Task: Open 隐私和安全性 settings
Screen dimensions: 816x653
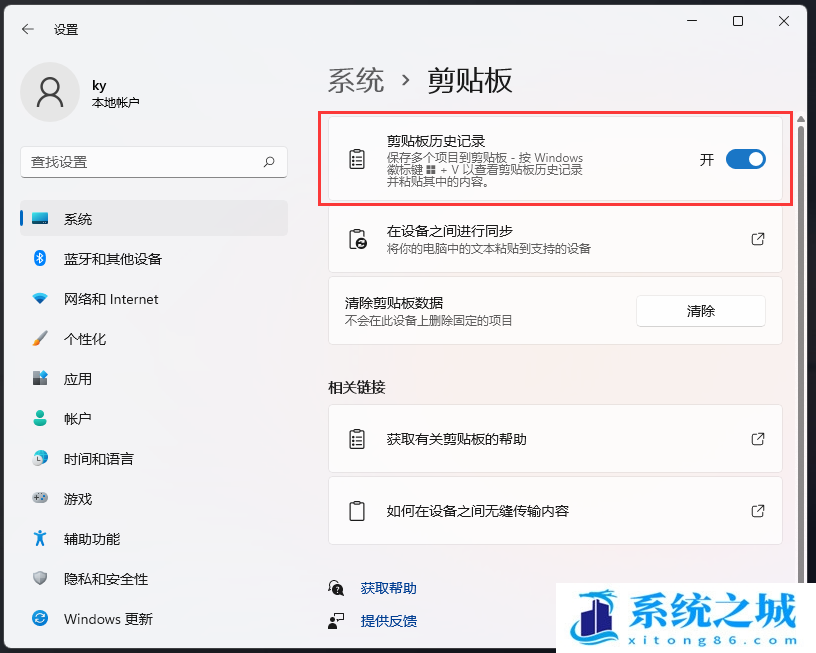Action: pyautogui.click(x=106, y=579)
